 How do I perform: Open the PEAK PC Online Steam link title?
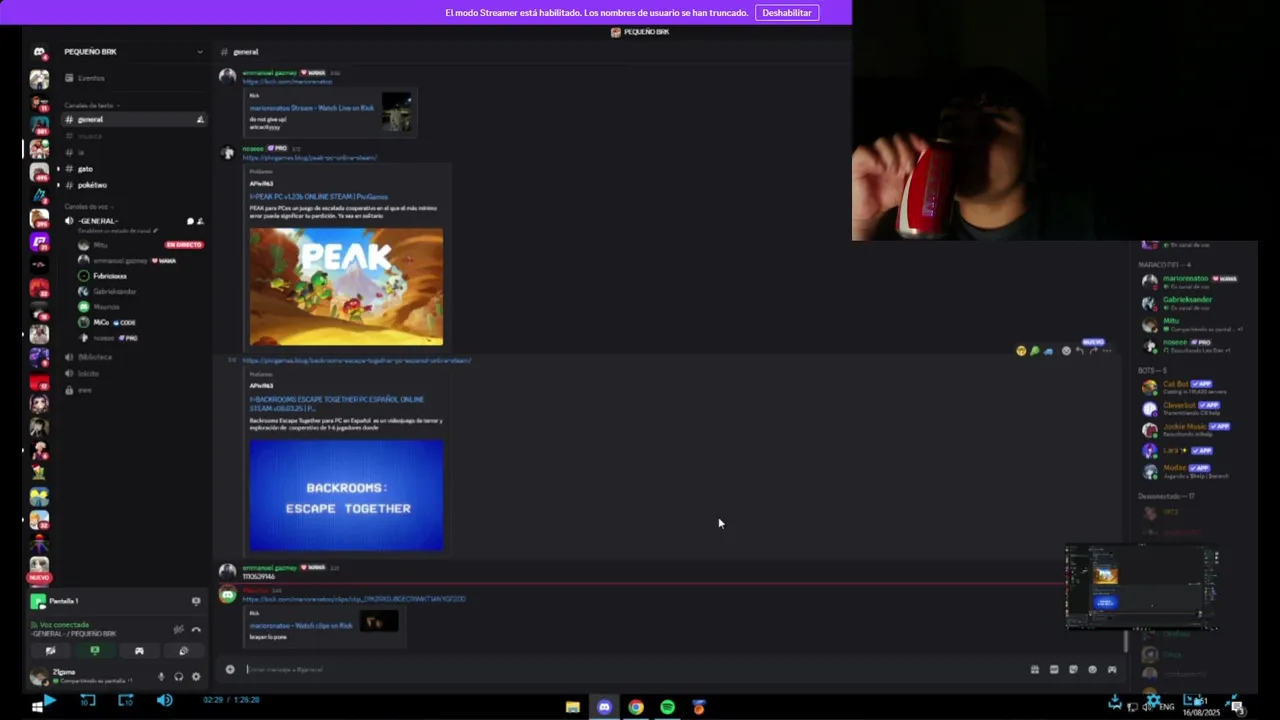(318, 197)
